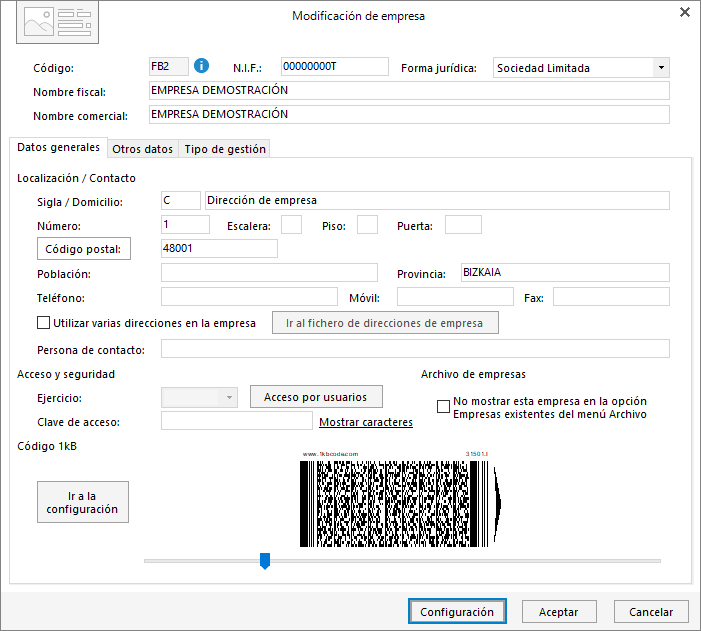Click the Clave de acceso field
This screenshot has height=631, width=701.
[236, 420]
